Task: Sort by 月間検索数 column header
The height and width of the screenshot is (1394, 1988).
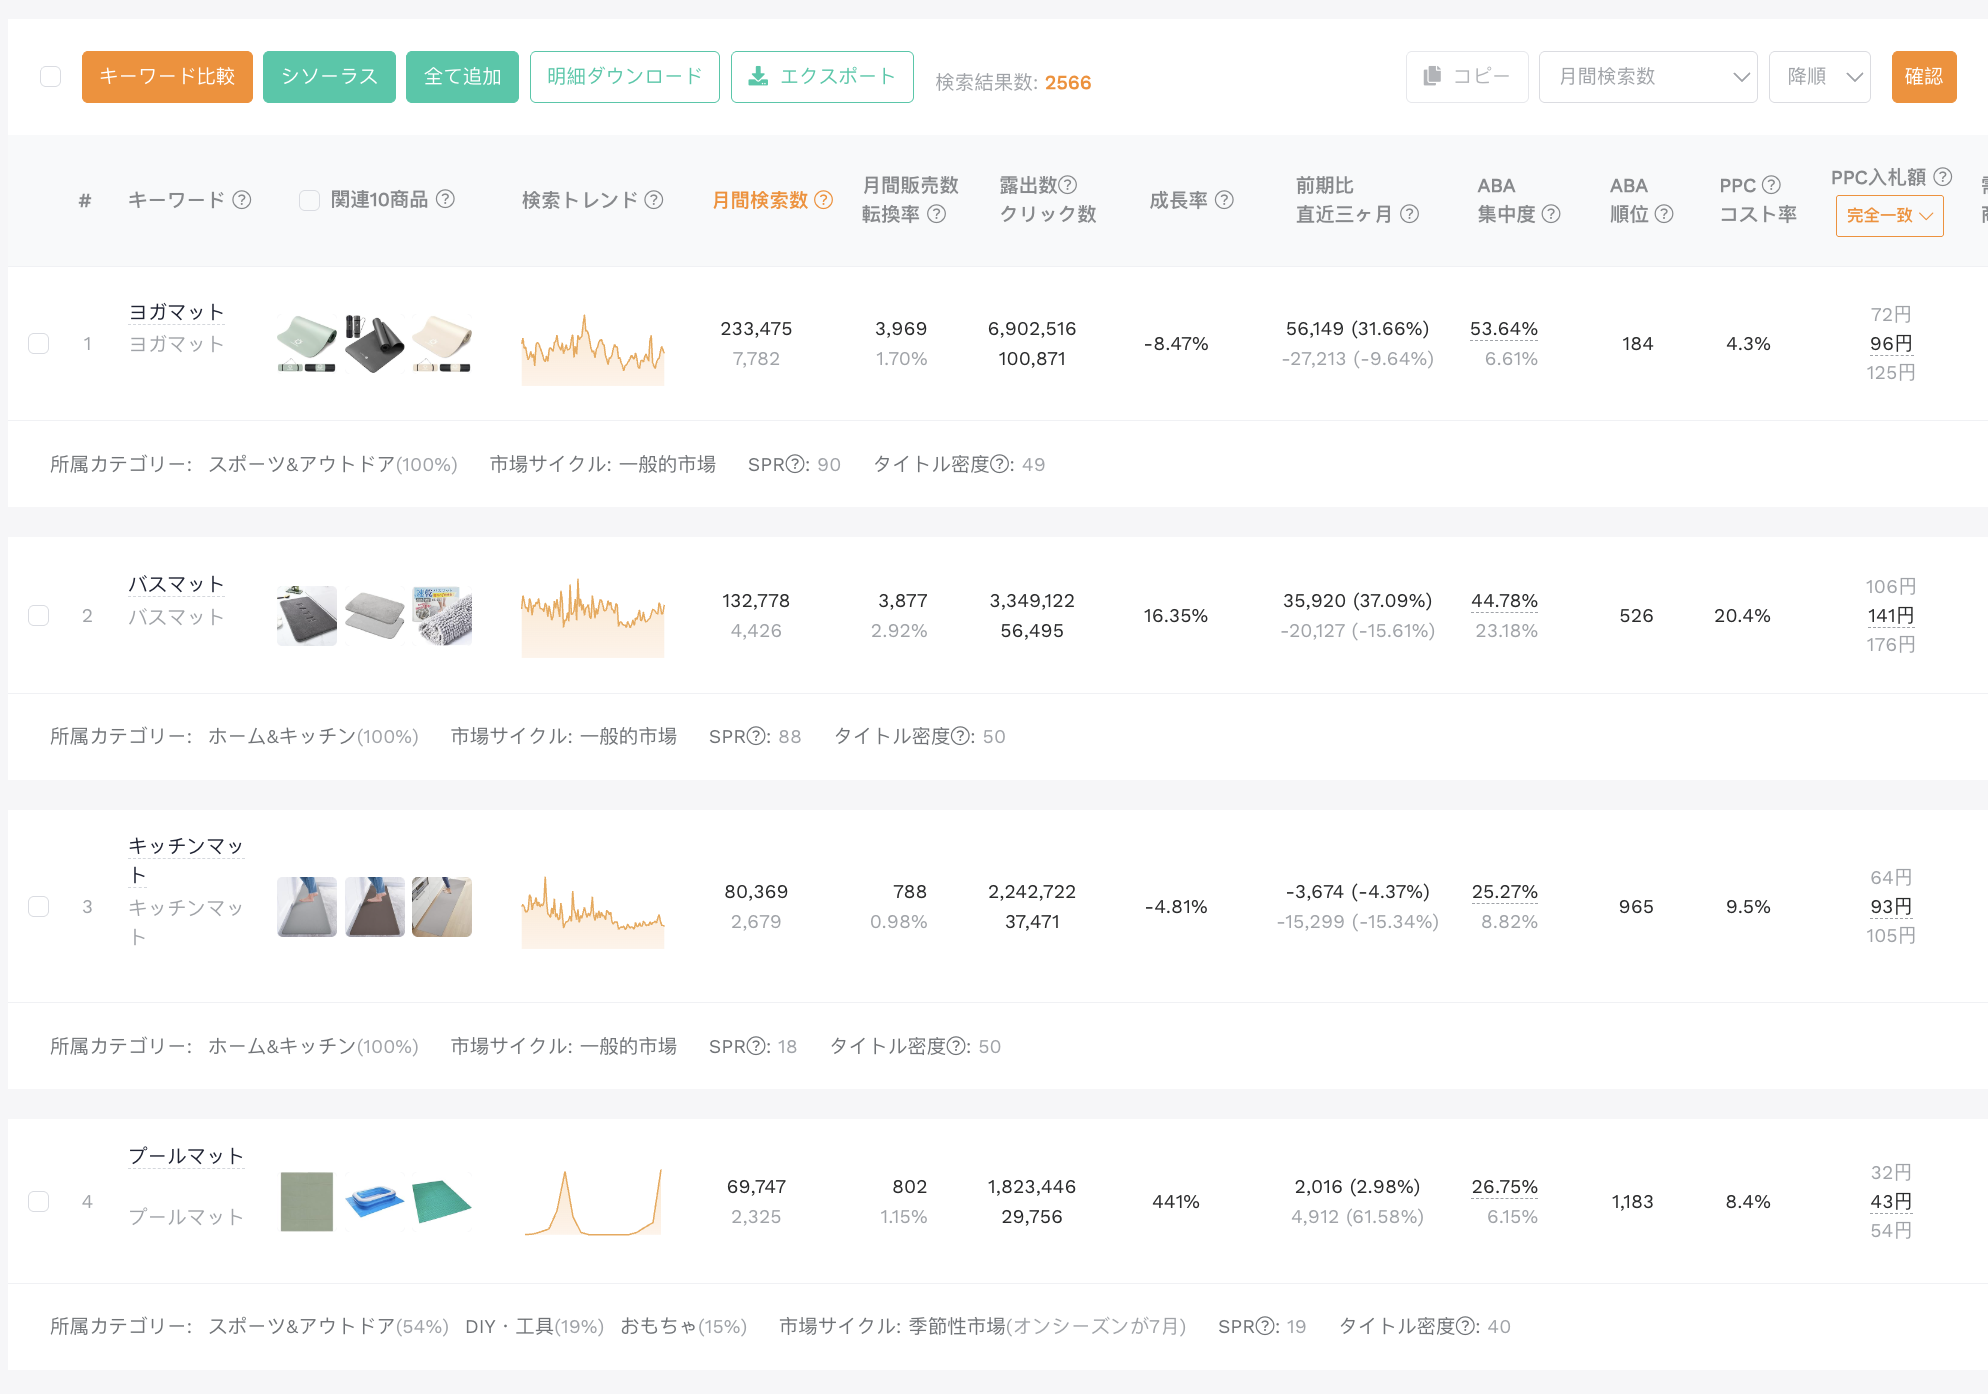Action: pos(760,200)
